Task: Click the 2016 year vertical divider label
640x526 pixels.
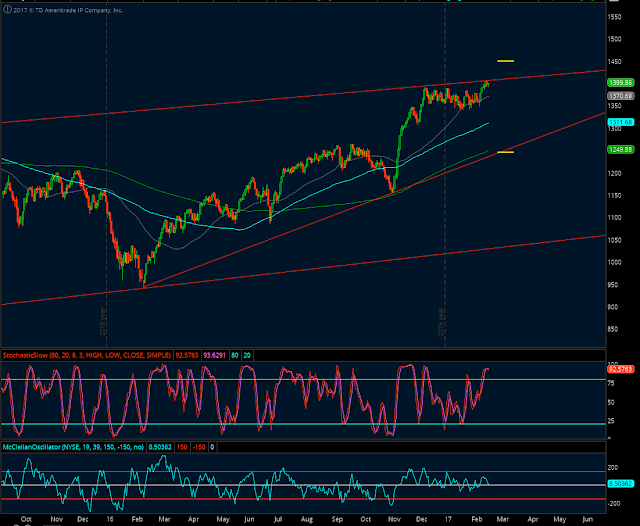Action: (441, 322)
